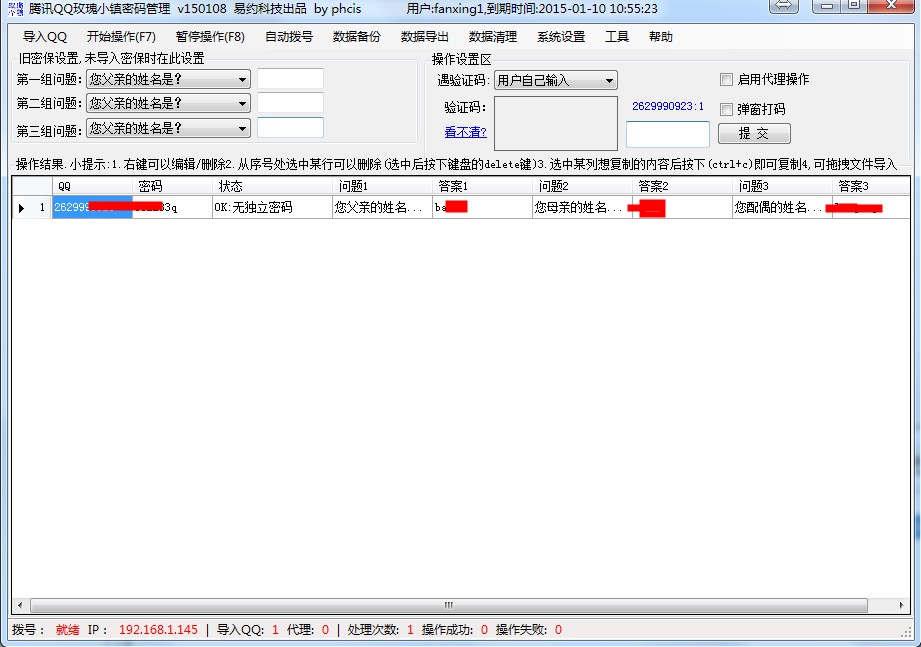921x647 pixels.
Task: Click the 提交 button
Action: coord(754,133)
